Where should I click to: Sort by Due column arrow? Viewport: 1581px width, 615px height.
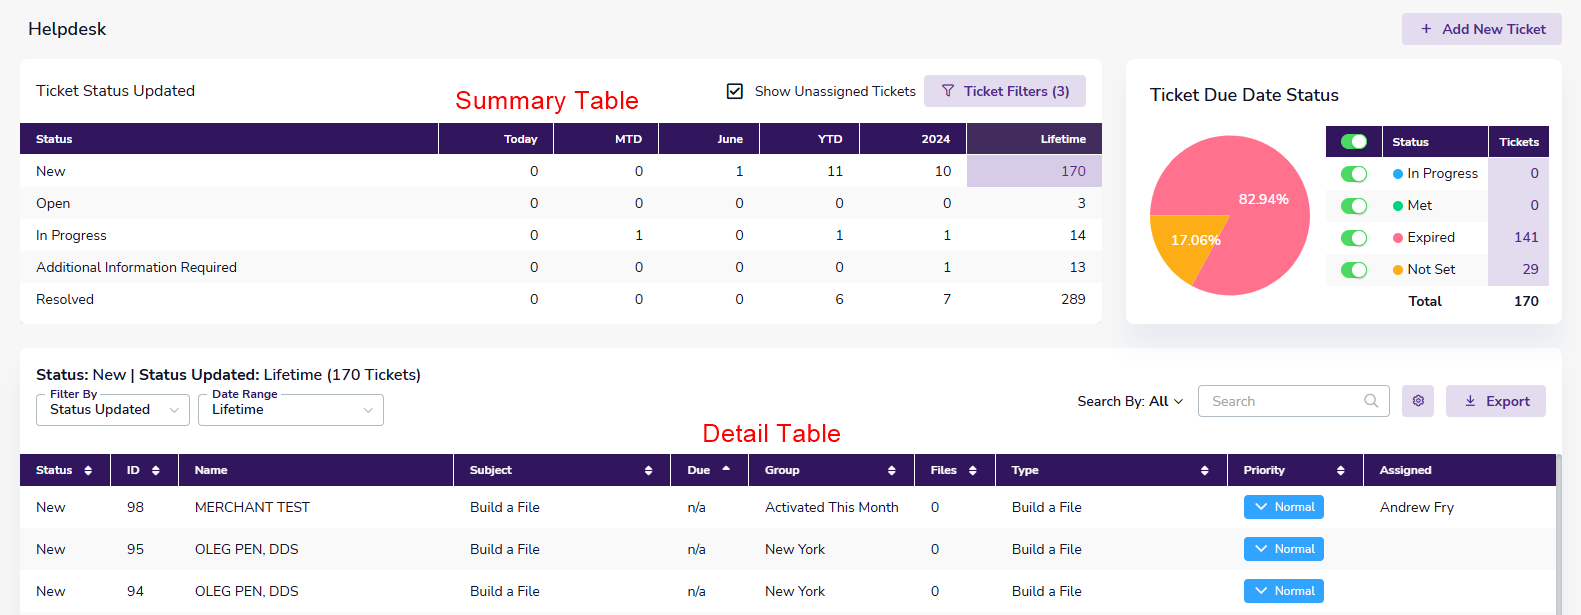coord(726,469)
